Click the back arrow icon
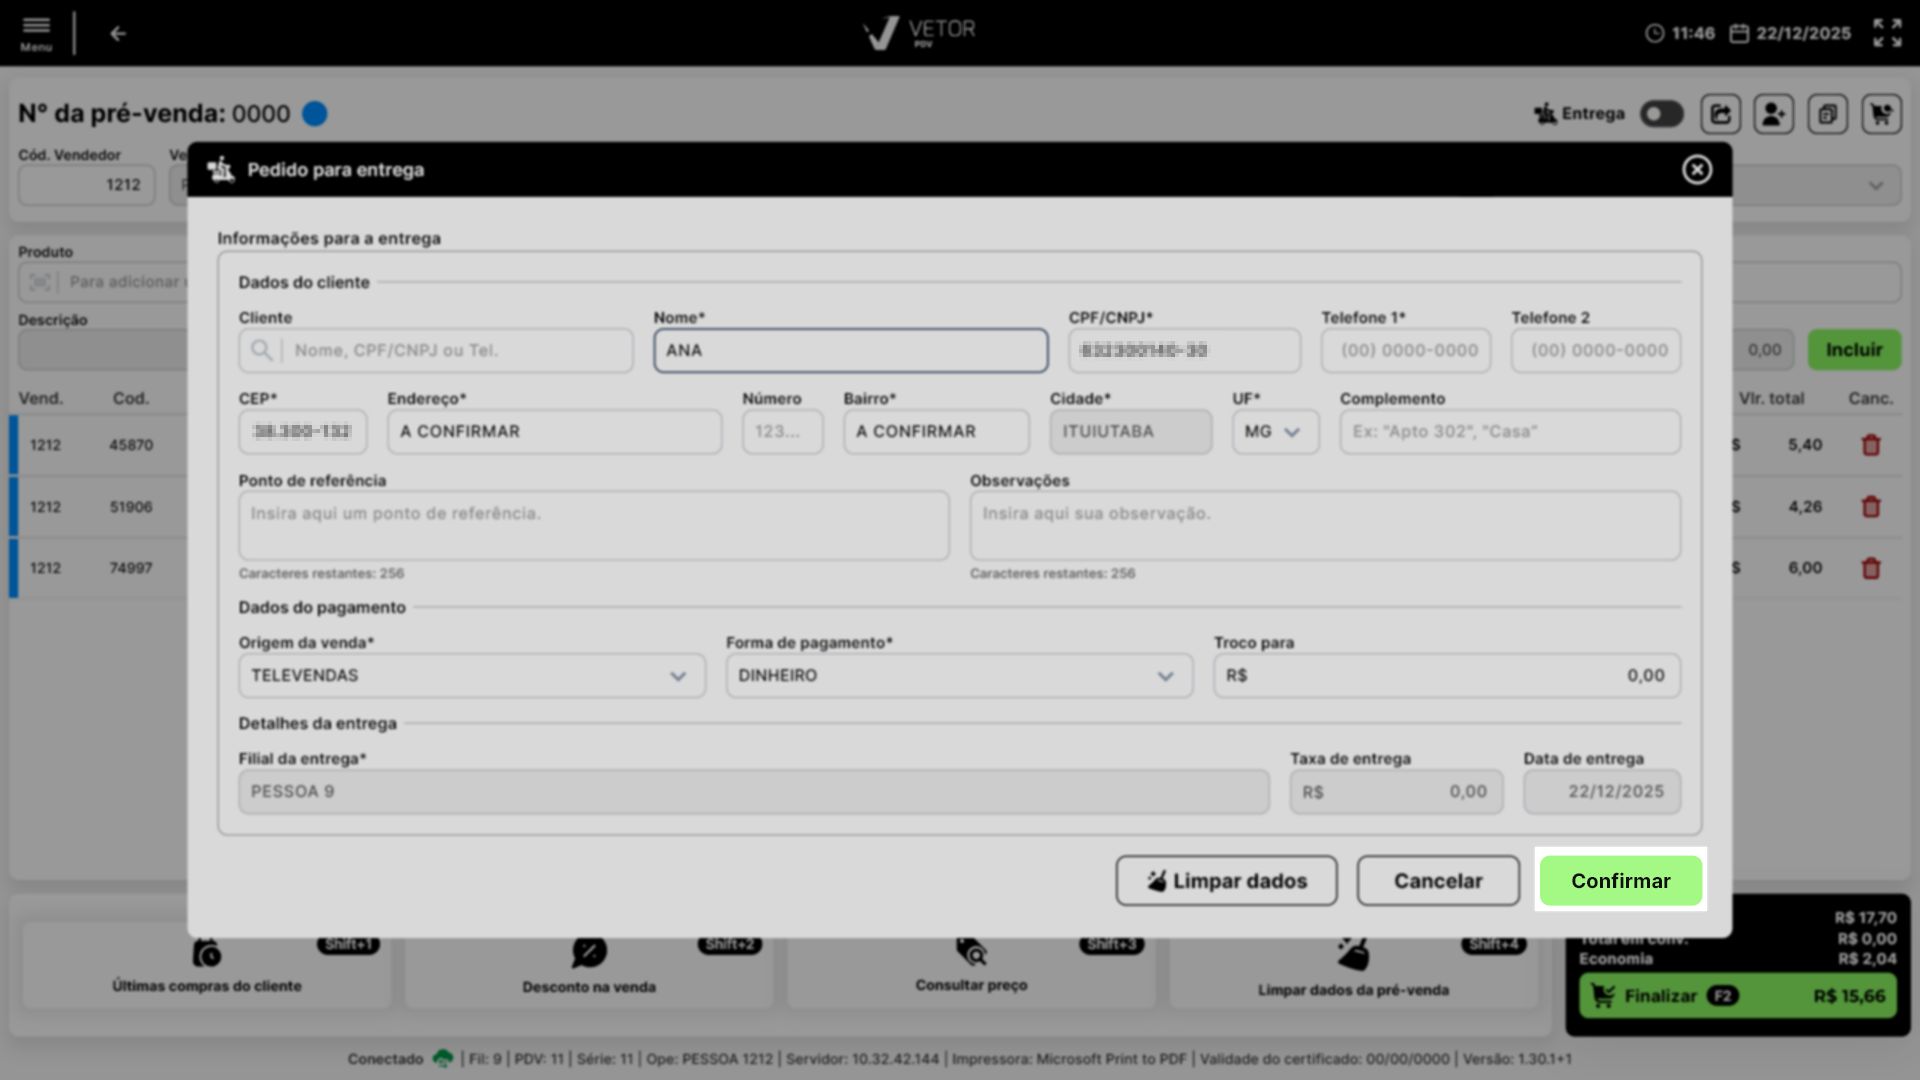 click(118, 34)
